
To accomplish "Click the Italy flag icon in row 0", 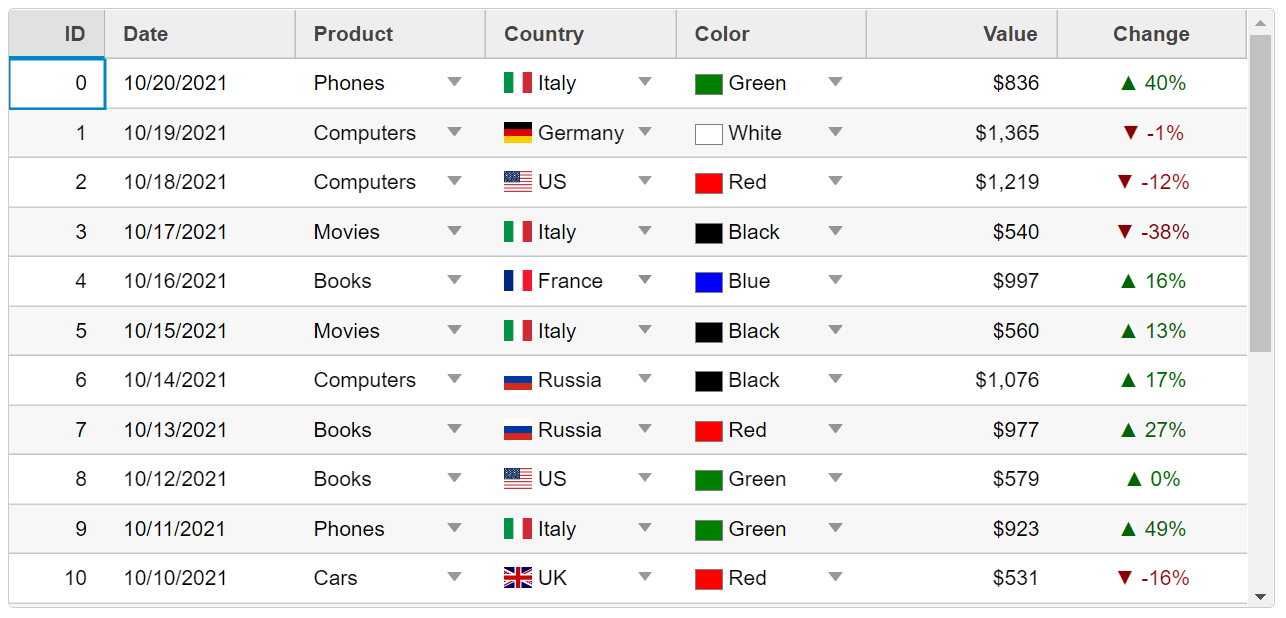I will point(517,83).
